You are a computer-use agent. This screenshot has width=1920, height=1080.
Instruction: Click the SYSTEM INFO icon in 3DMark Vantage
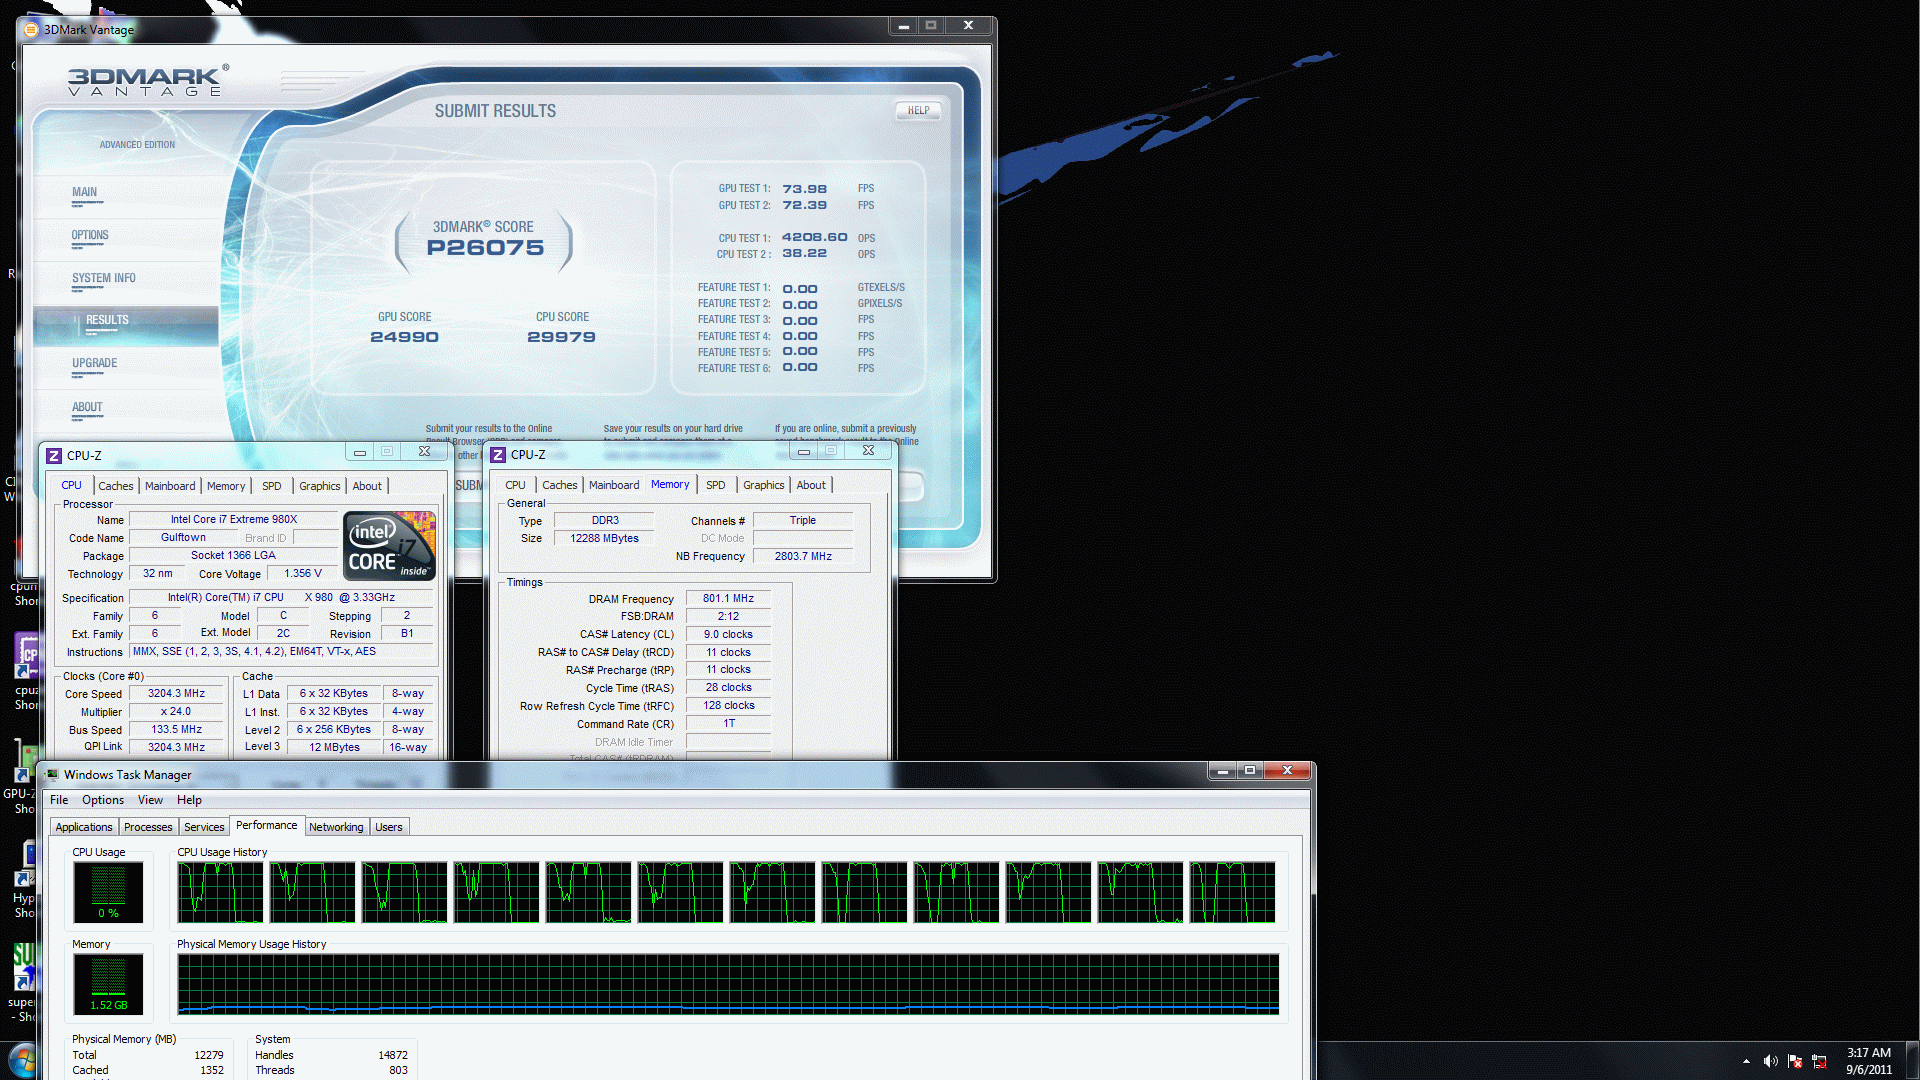click(103, 278)
